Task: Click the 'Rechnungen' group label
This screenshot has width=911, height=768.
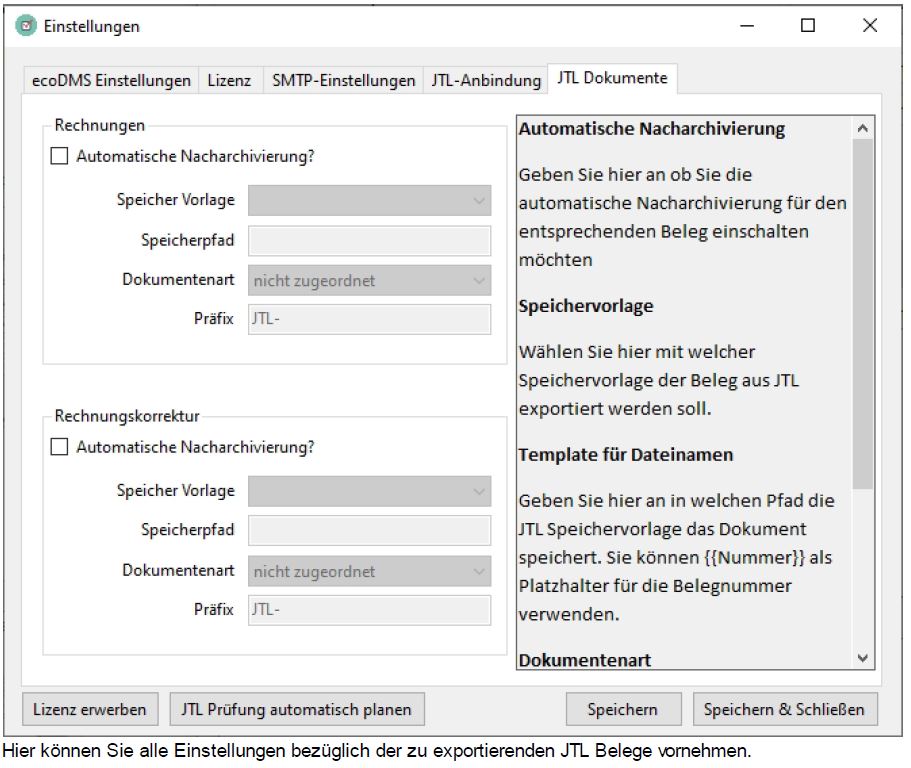Action: click(99, 125)
